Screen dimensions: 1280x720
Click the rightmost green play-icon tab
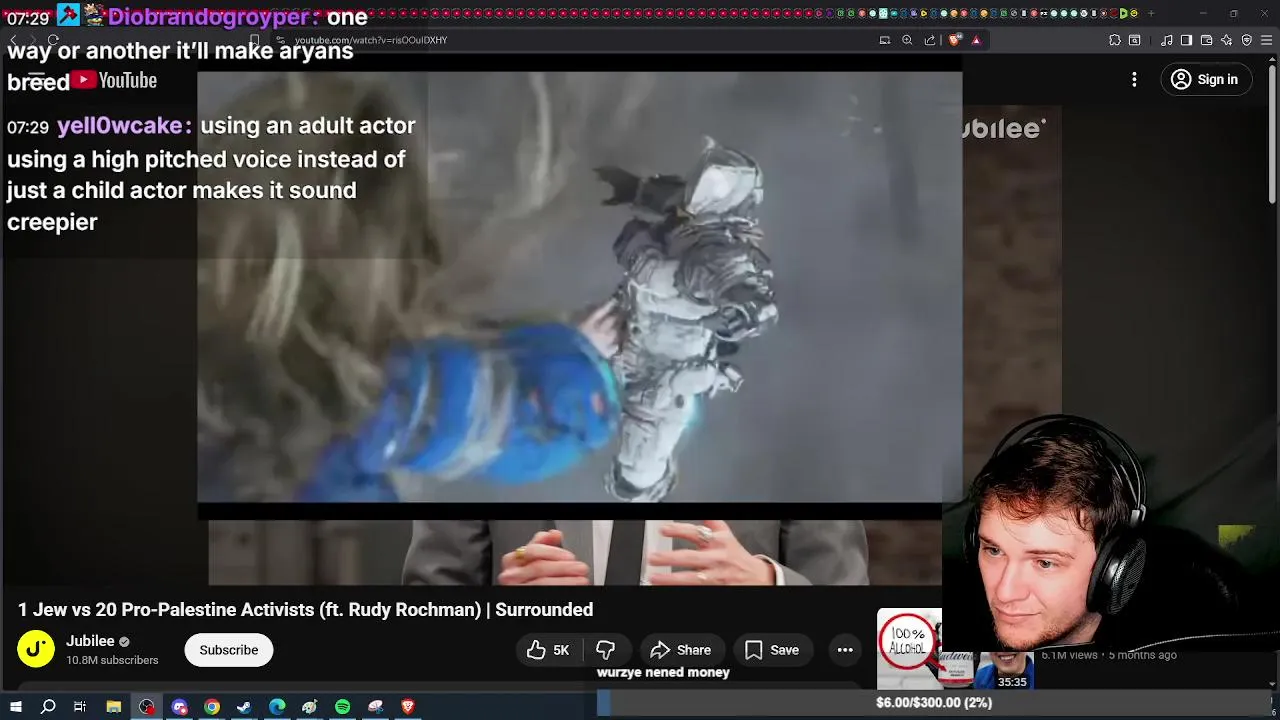point(1123,13)
